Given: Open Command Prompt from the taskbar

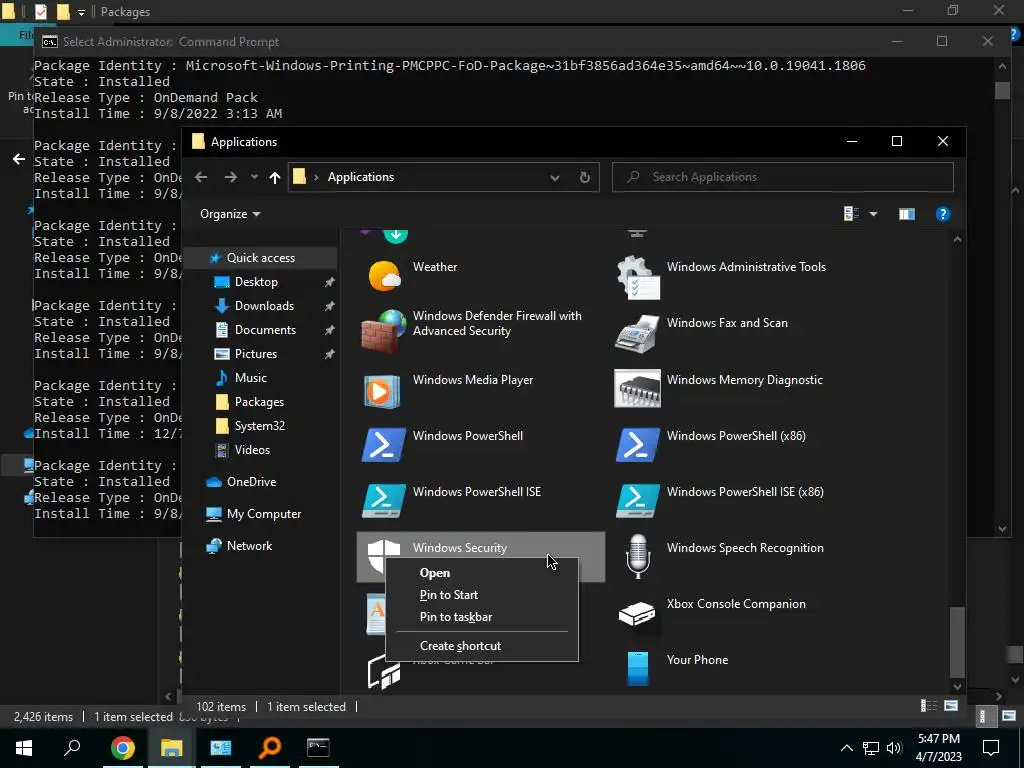Looking at the screenshot, I should point(318,748).
